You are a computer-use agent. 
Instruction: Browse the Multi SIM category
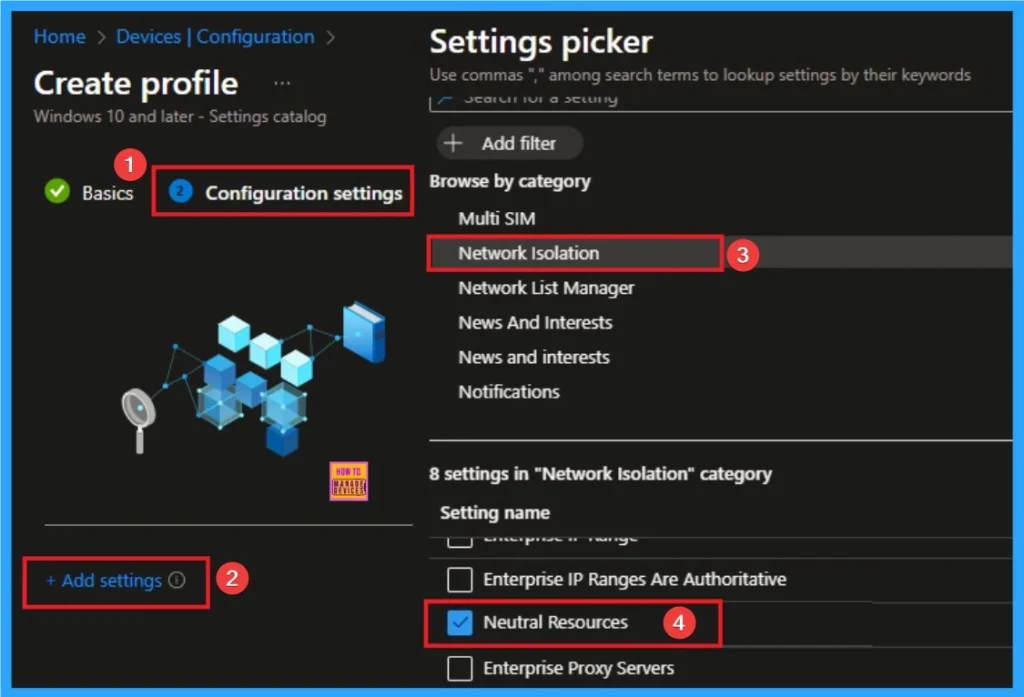[x=497, y=218]
